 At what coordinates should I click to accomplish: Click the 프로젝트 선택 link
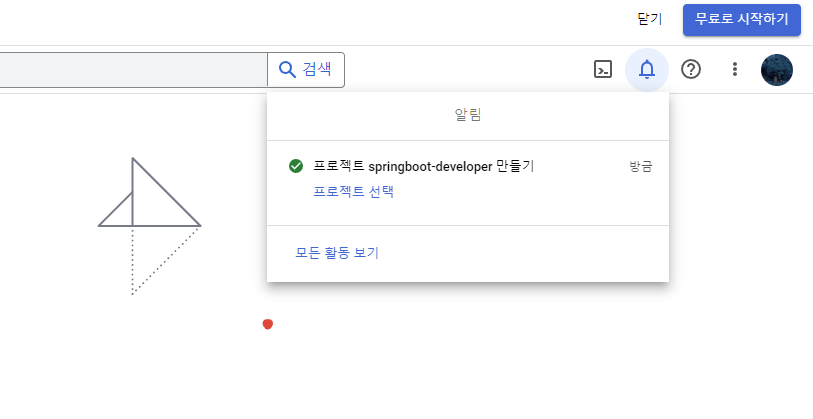tap(354, 191)
